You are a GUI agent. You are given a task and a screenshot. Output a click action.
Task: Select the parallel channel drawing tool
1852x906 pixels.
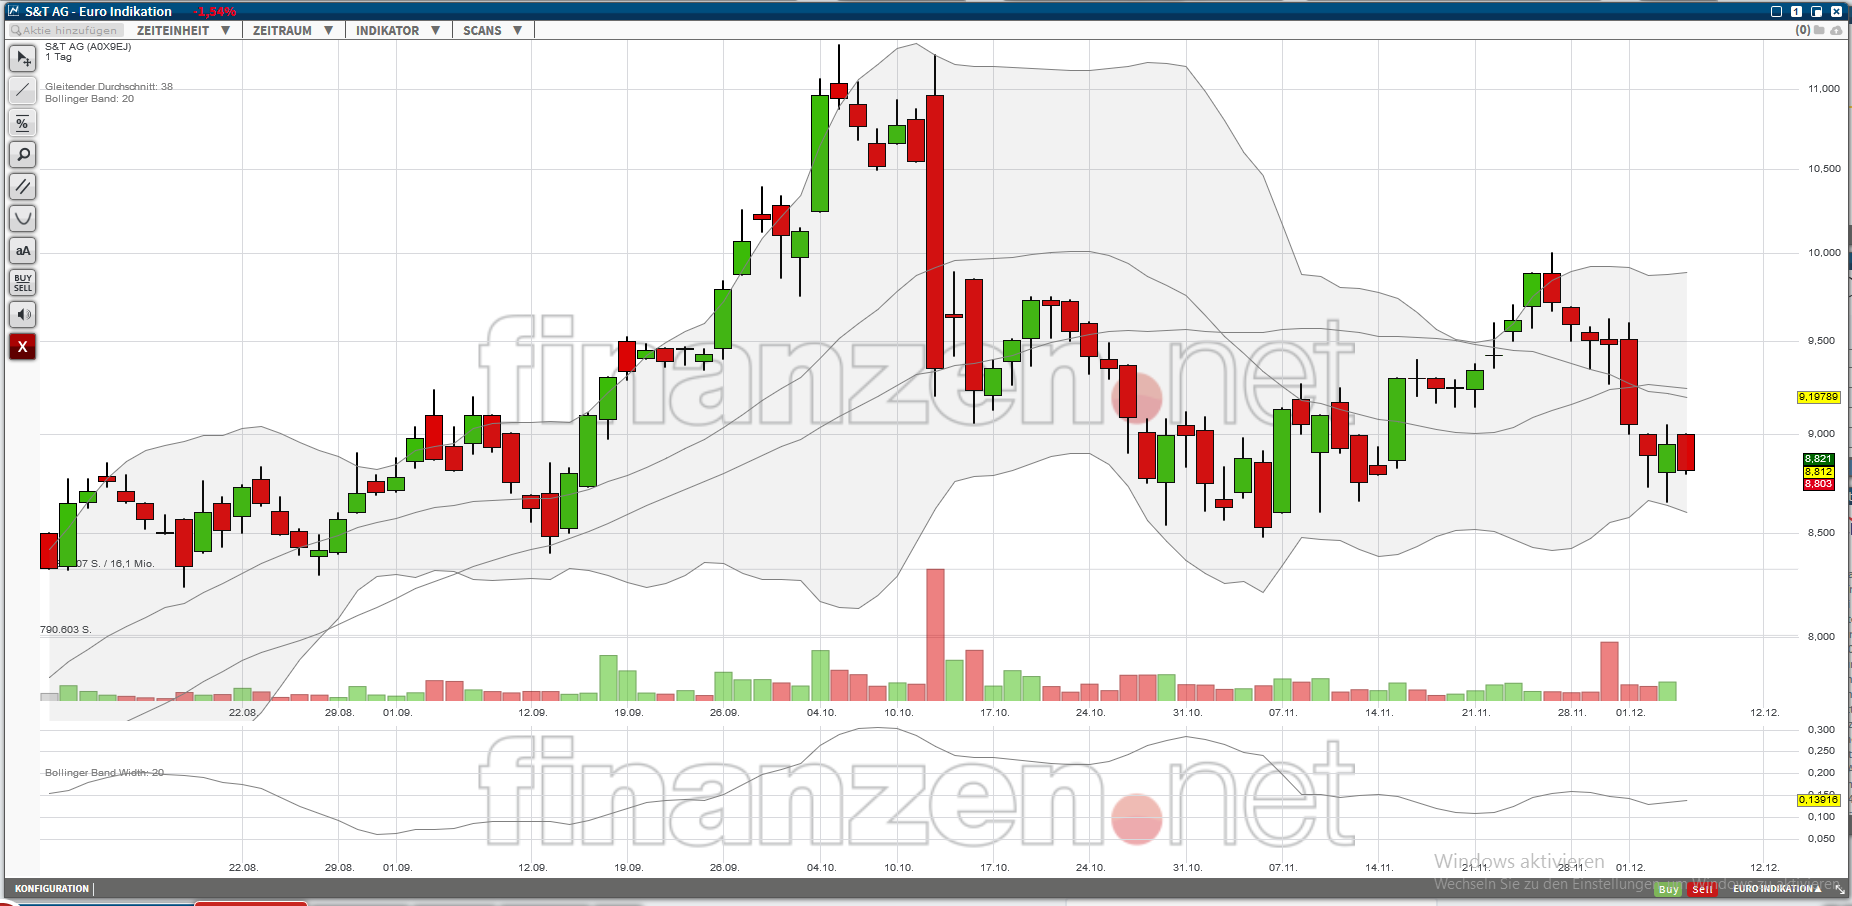point(22,186)
